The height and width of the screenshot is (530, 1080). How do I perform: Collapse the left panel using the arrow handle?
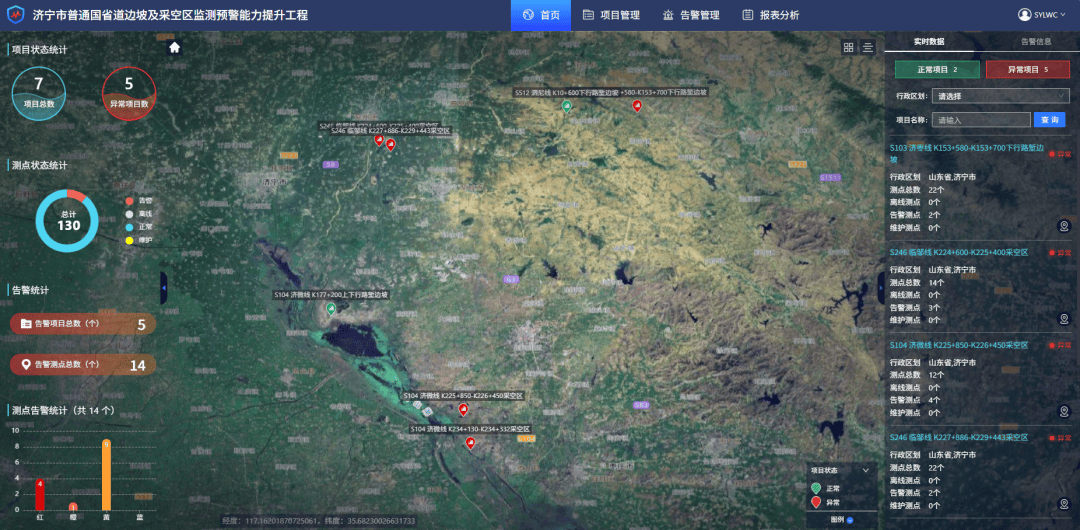[x=164, y=288]
